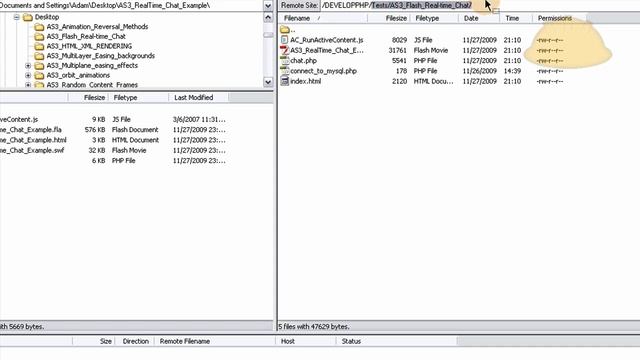Click chat.php file icon in remote pane

[284, 60]
